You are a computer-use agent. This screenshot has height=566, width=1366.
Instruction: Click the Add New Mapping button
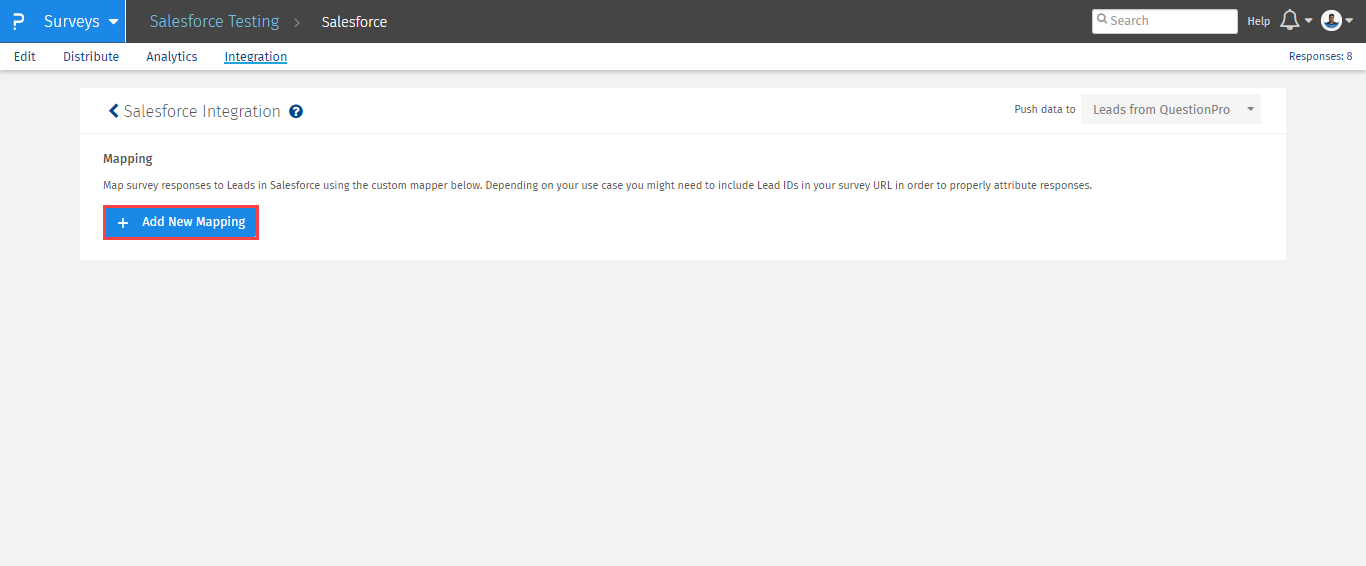181,222
